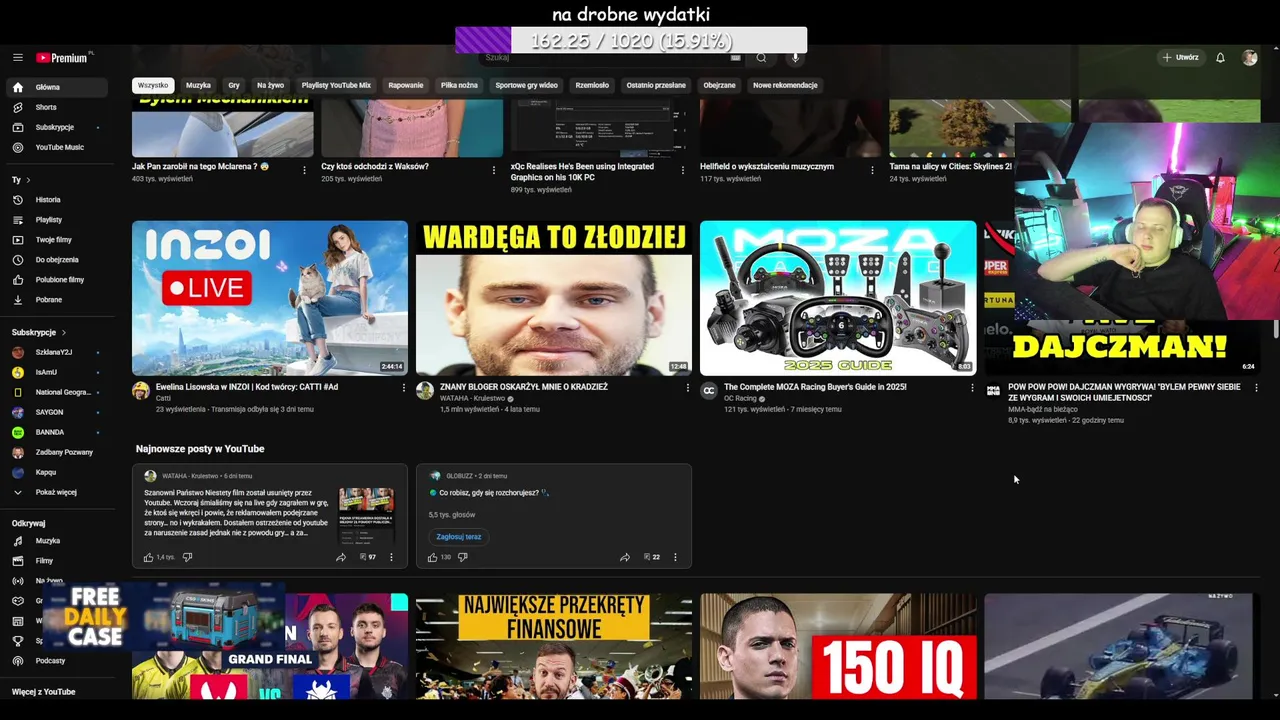The width and height of the screenshot is (1280, 720).
Task: Open SzklanaY2J subscription channel
Action: point(56,352)
